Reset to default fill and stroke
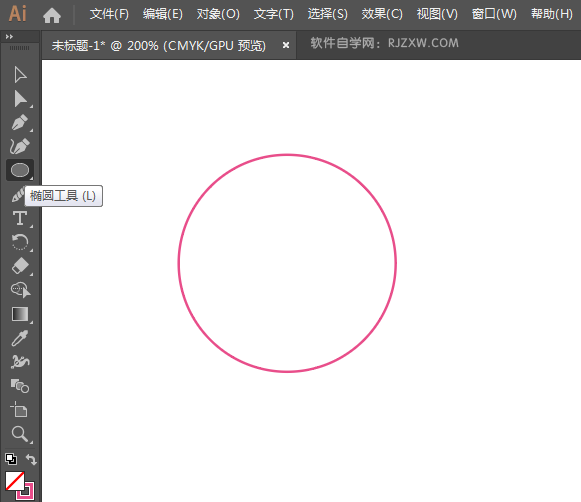Image resolution: width=581 pixels, height=502 pixels. click(11, 459)
